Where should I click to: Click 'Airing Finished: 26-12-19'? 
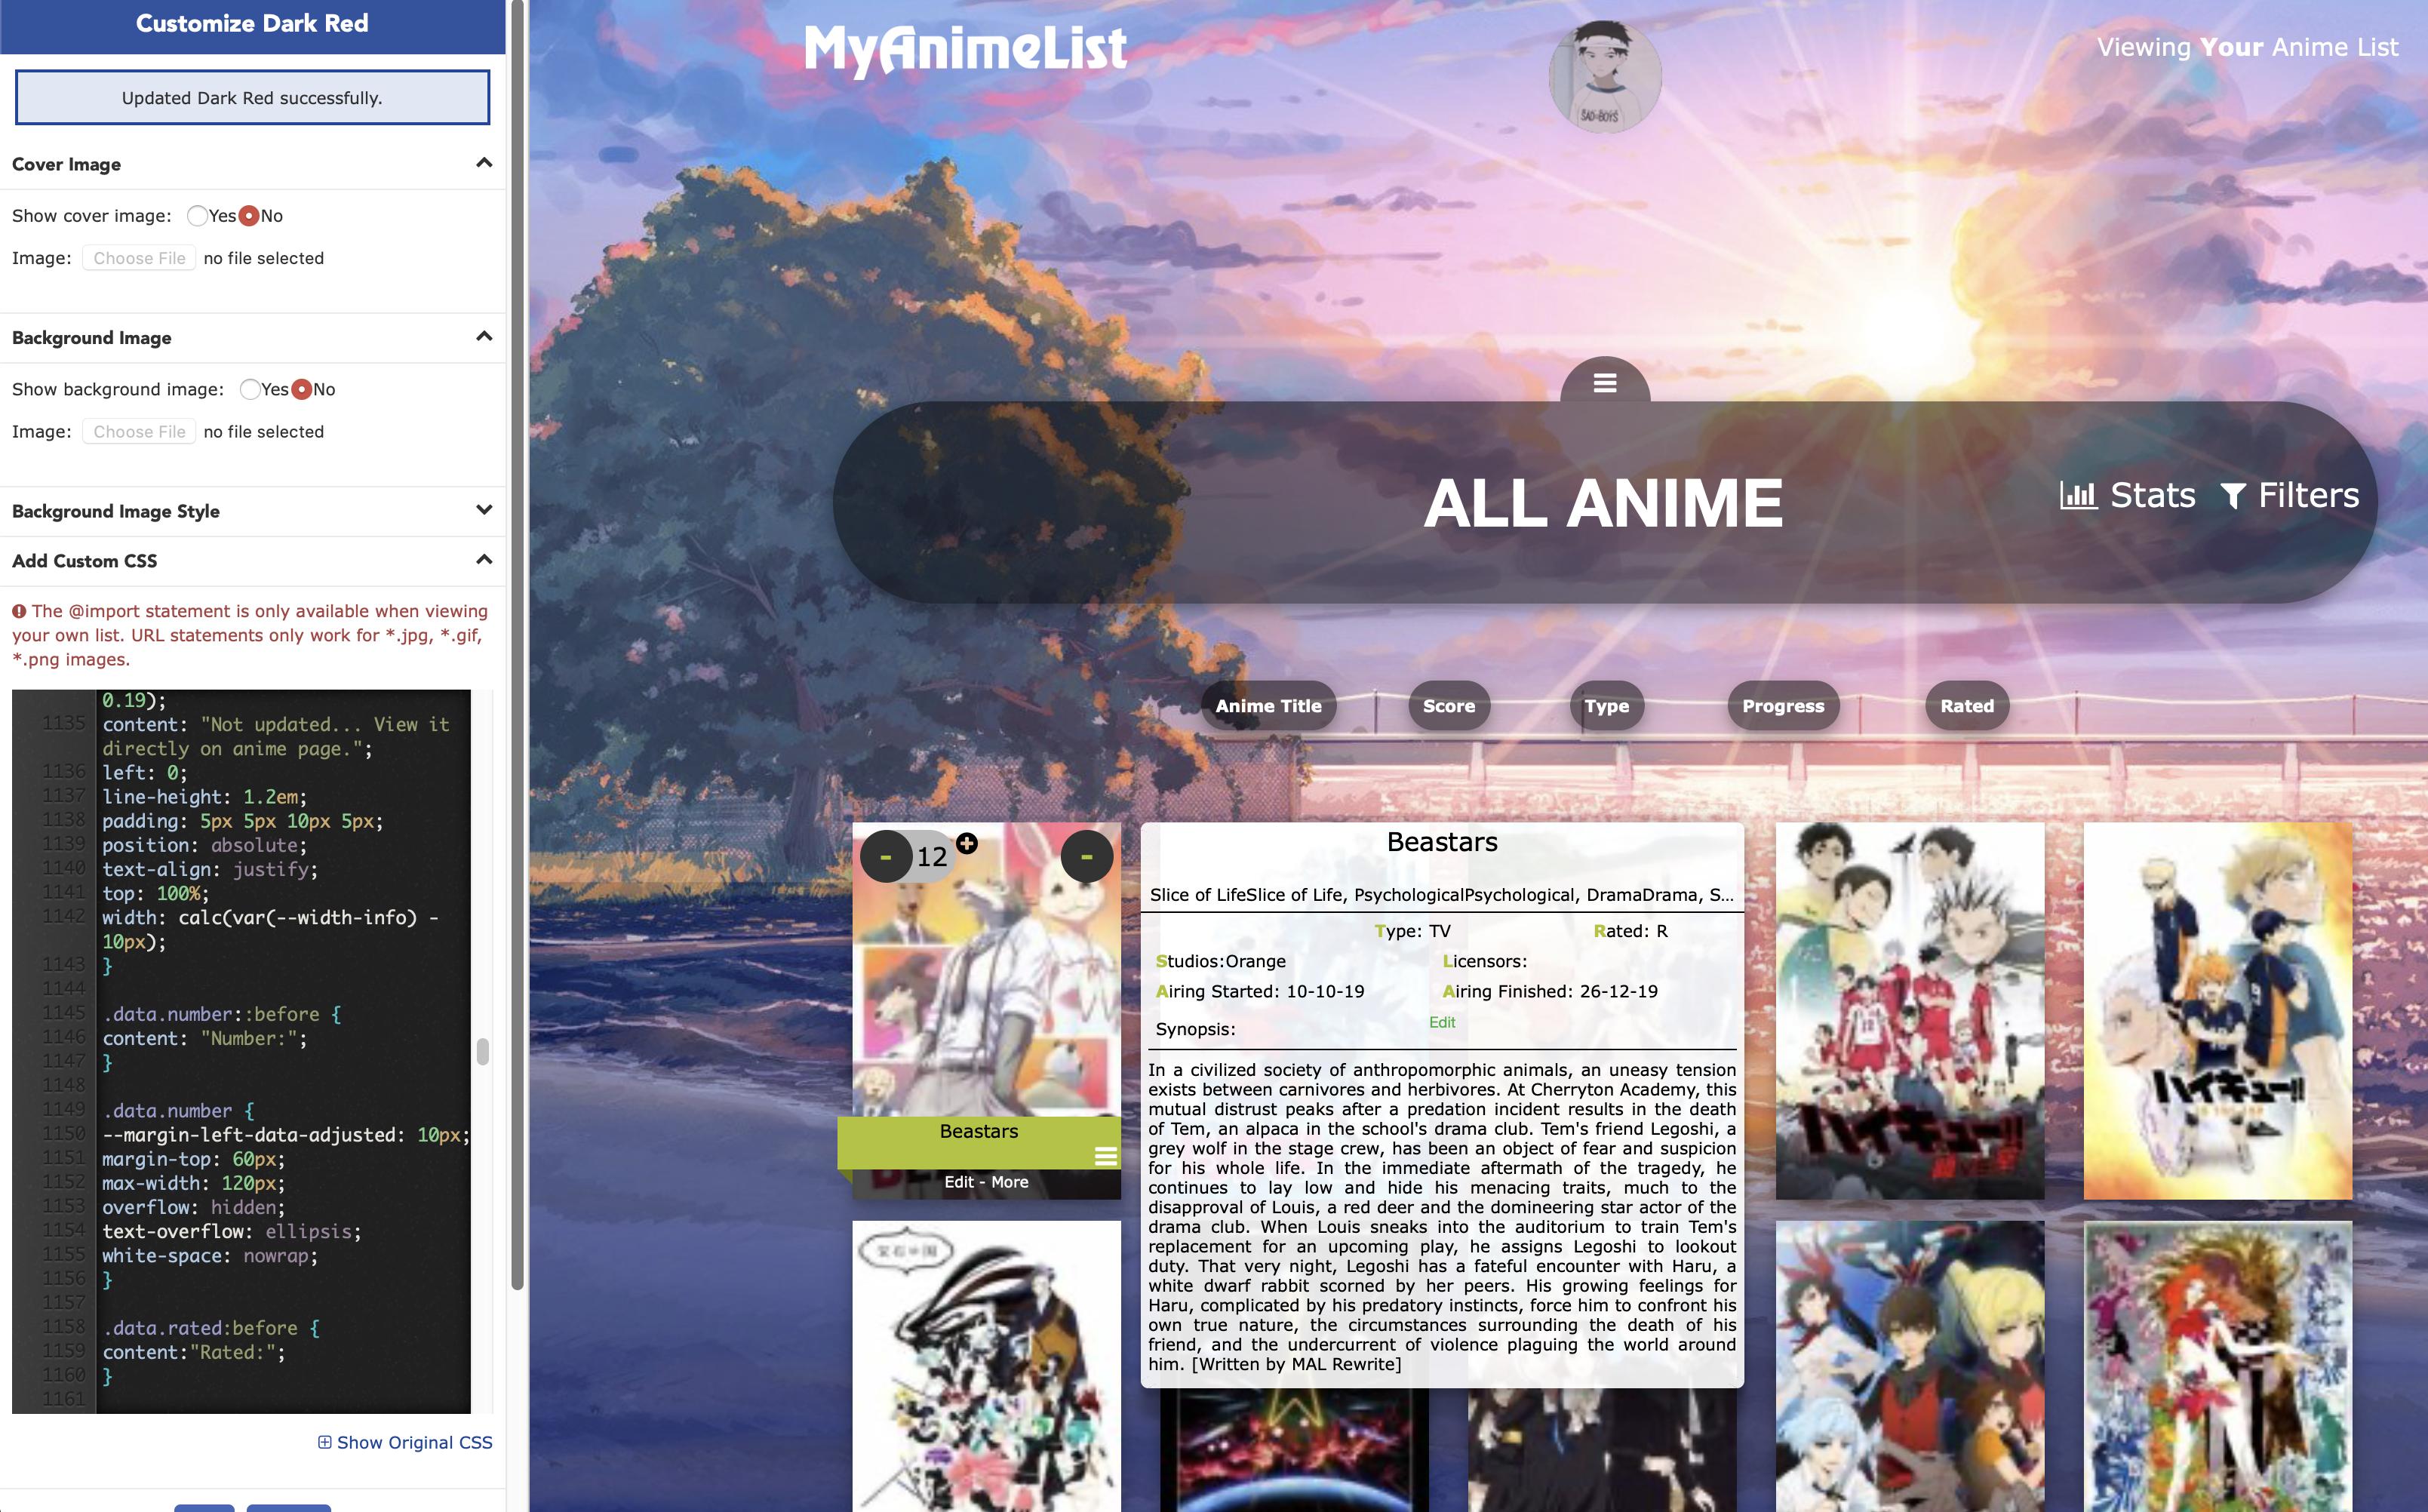tap(1550, 991)
